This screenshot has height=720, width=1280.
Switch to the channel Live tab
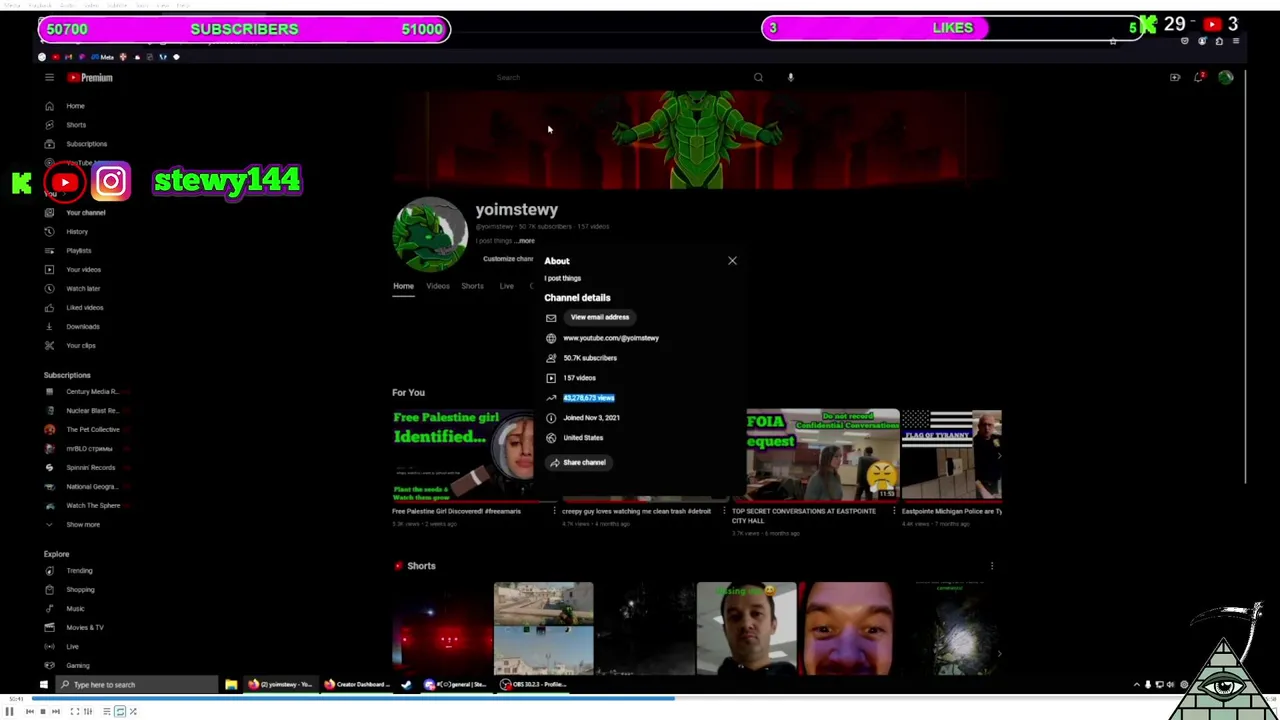507,286
